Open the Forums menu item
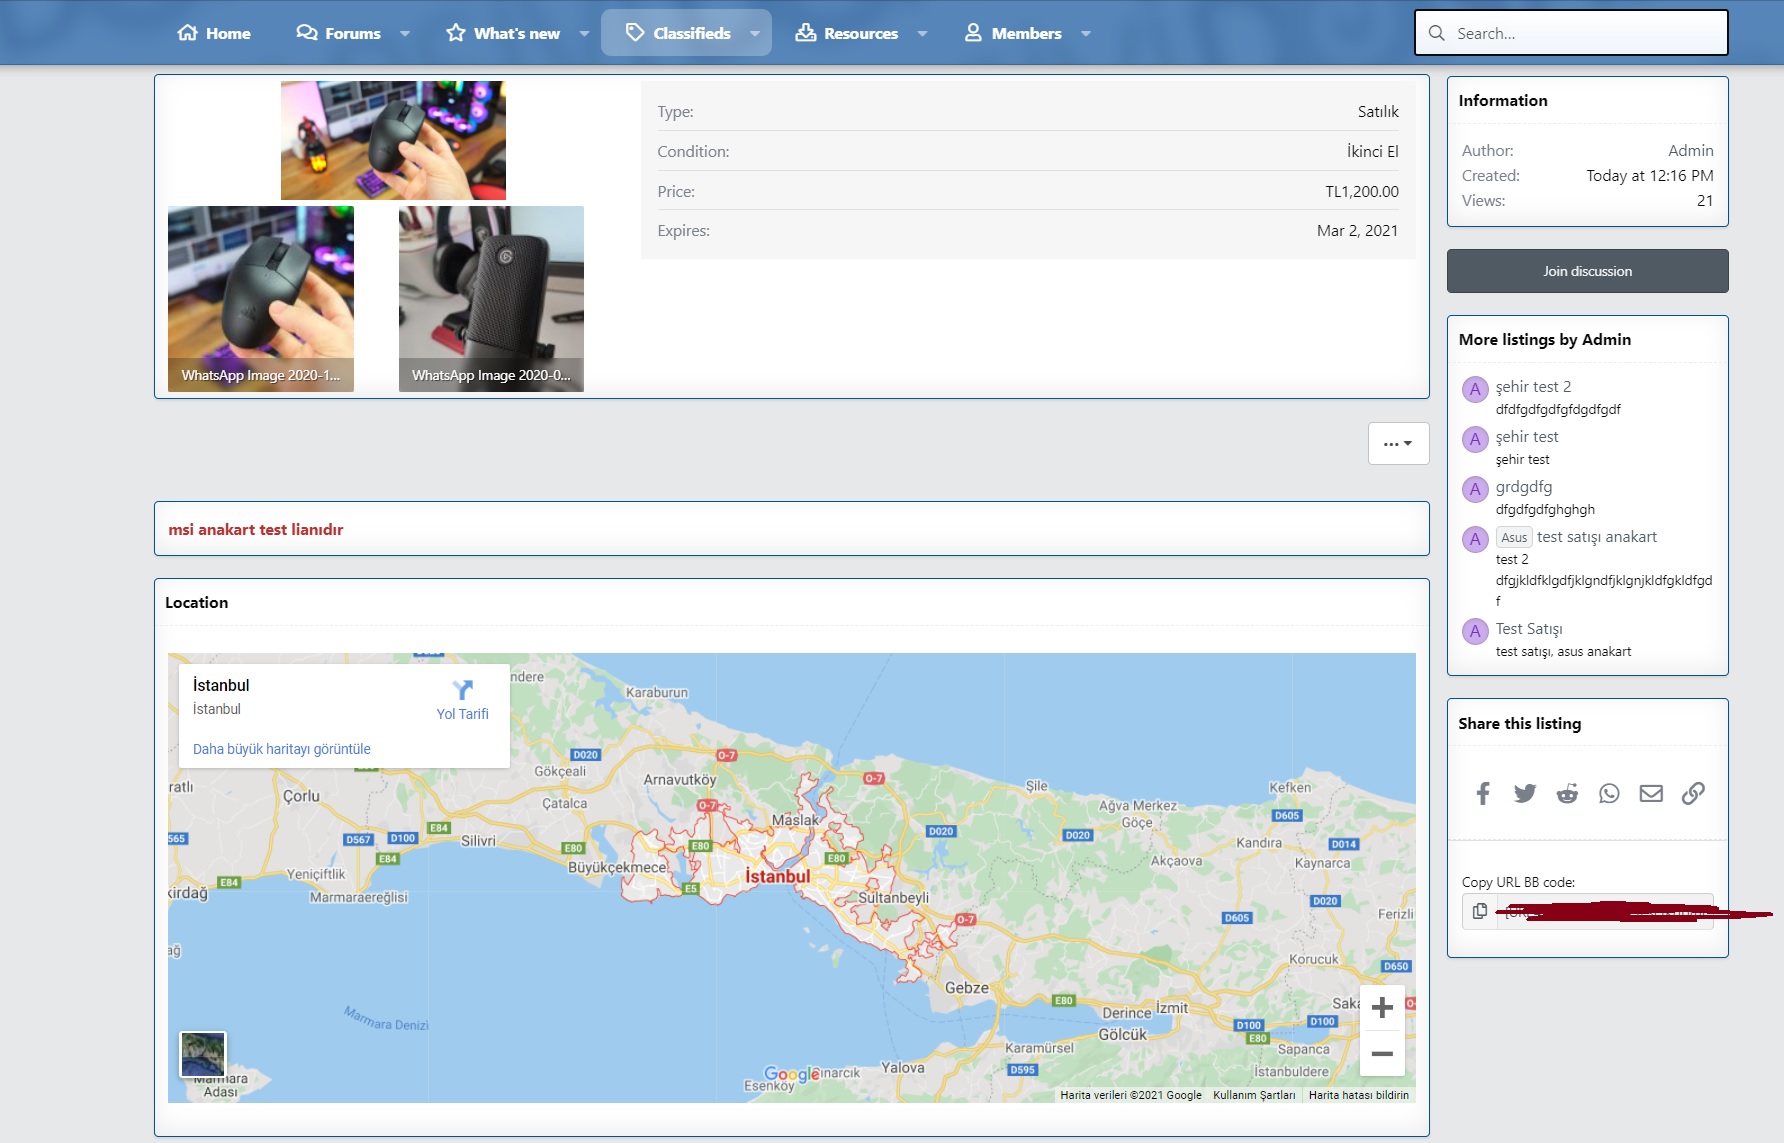 pyautogui.click(x=339, y=33)
